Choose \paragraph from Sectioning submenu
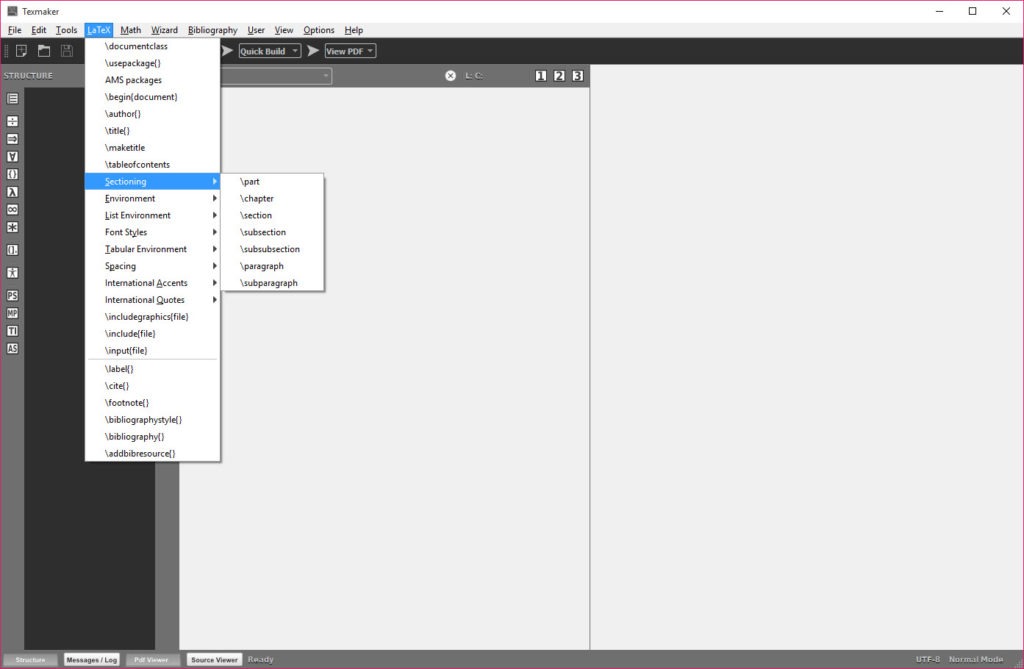Screen dimensions: 1024x669 [x=272, y=267]
